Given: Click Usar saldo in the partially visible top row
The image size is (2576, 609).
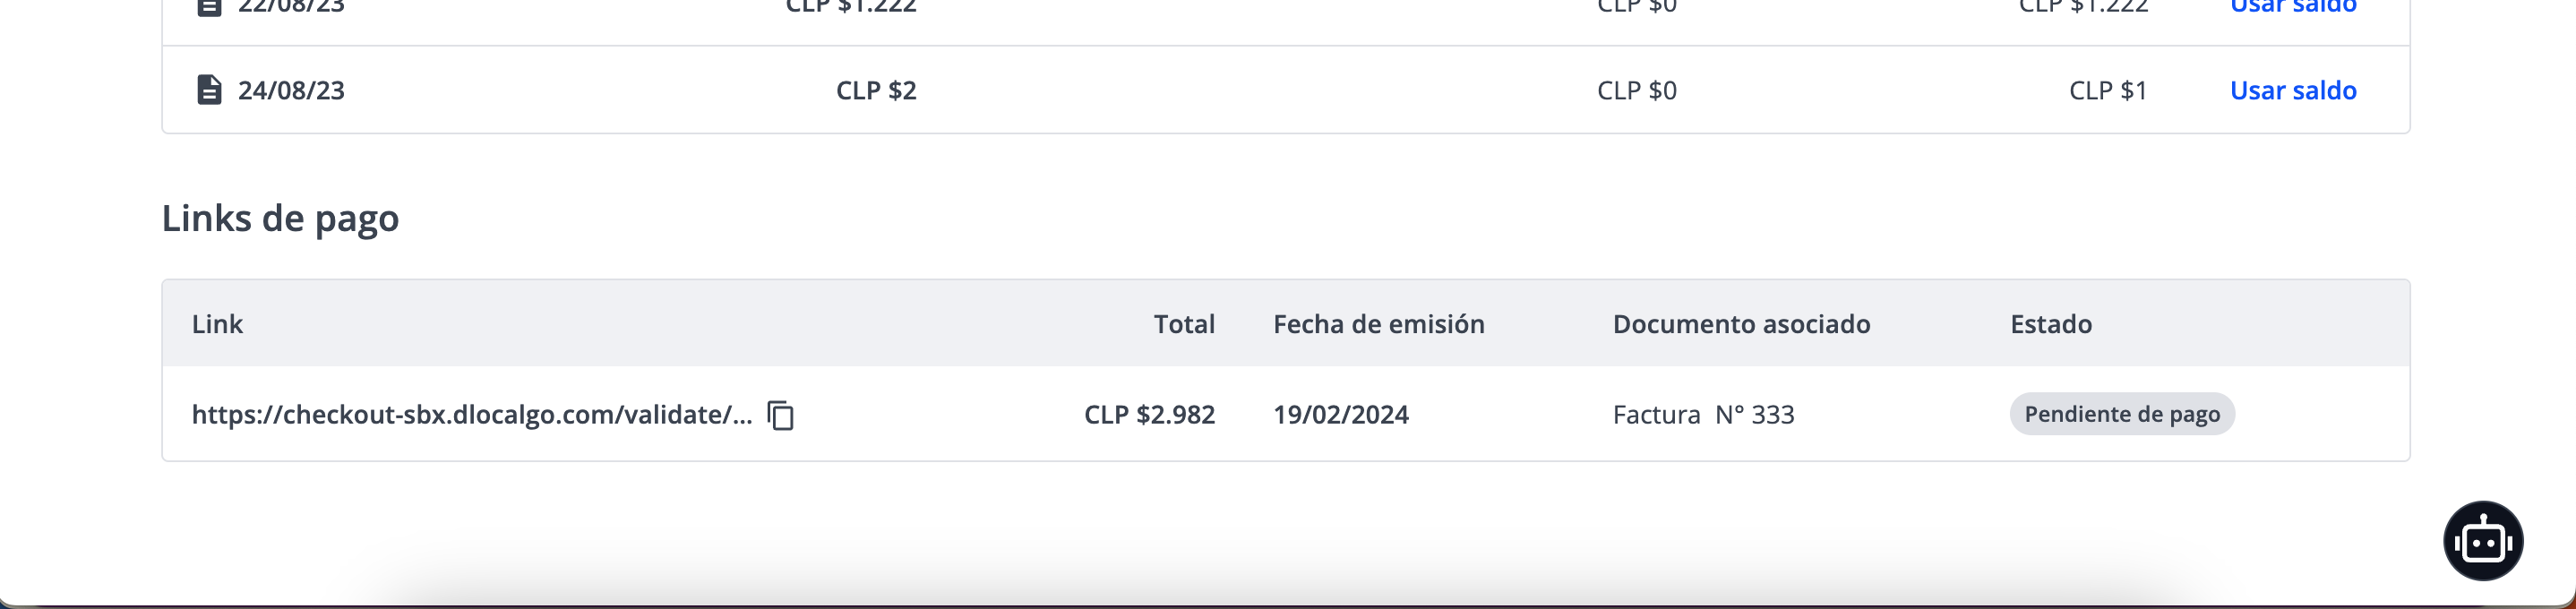Looking at the screenshot, I should point(2293,7).
